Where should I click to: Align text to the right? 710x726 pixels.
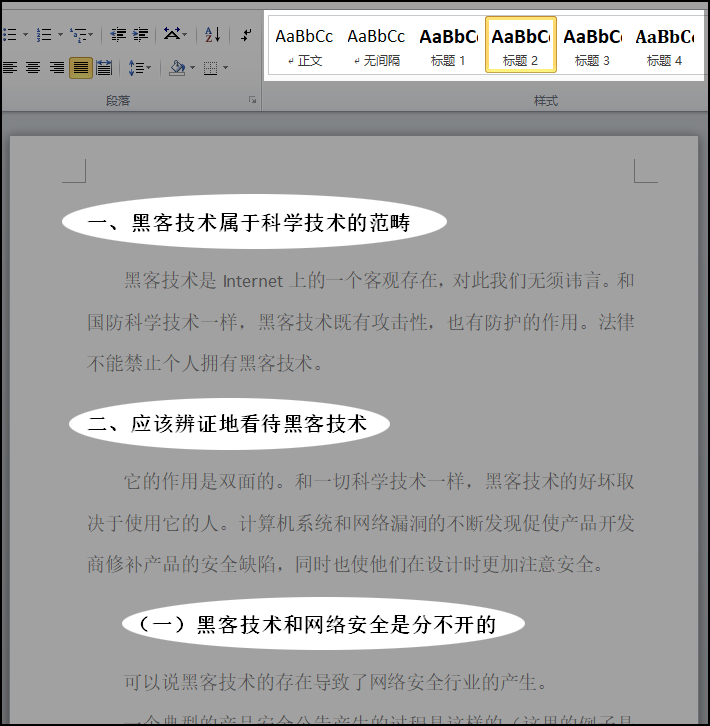[57, 68]
